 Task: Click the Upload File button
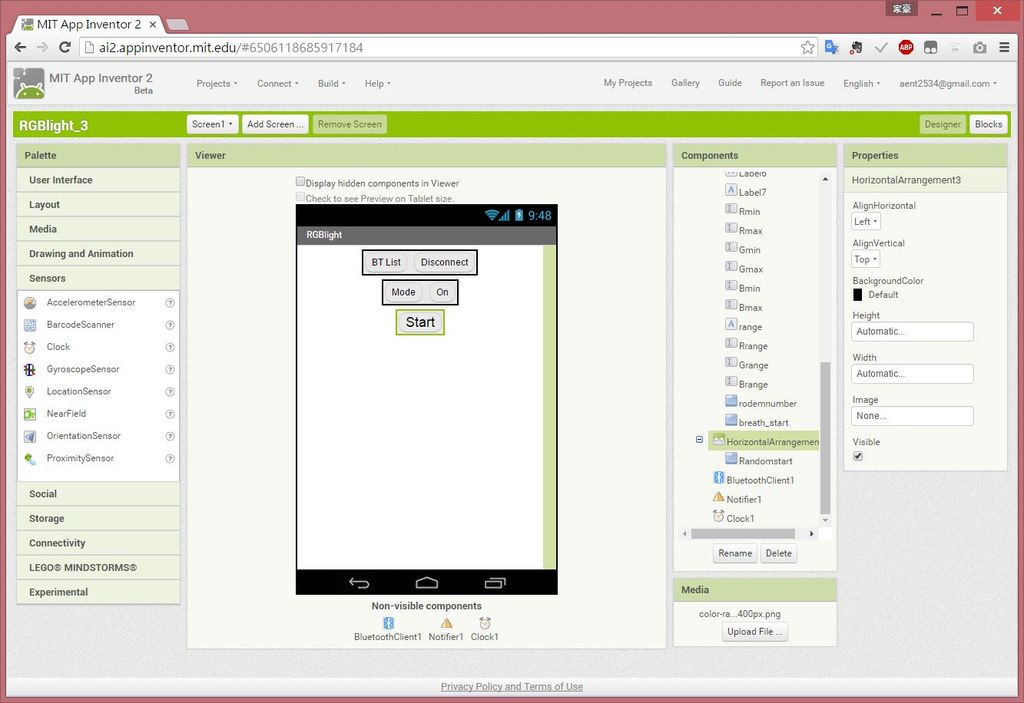pyautogui.click(x=755, y=632)
